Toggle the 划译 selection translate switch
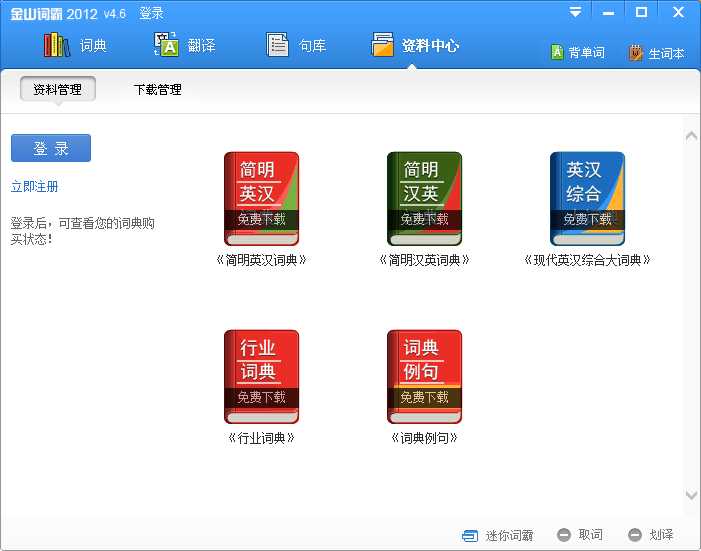This screenshot has height=551, width=701. [x=650, y=534]
